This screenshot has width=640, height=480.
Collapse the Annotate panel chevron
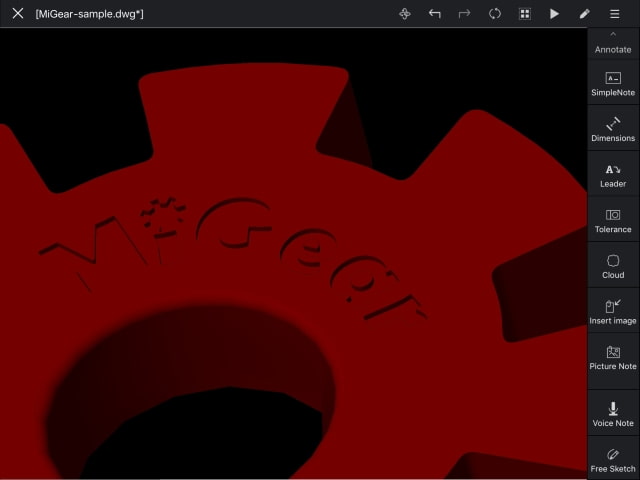pos(613,34)
